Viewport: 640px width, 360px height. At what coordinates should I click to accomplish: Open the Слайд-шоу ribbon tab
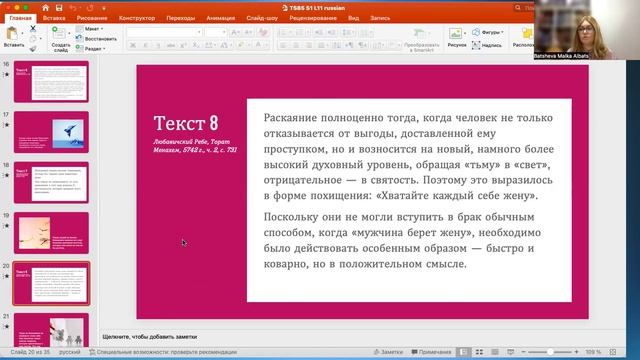click(262, 18)
